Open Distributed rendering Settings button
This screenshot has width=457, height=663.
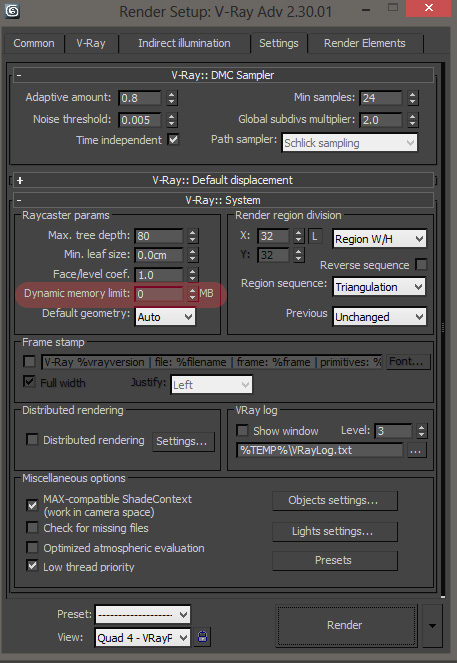point(183,441)
